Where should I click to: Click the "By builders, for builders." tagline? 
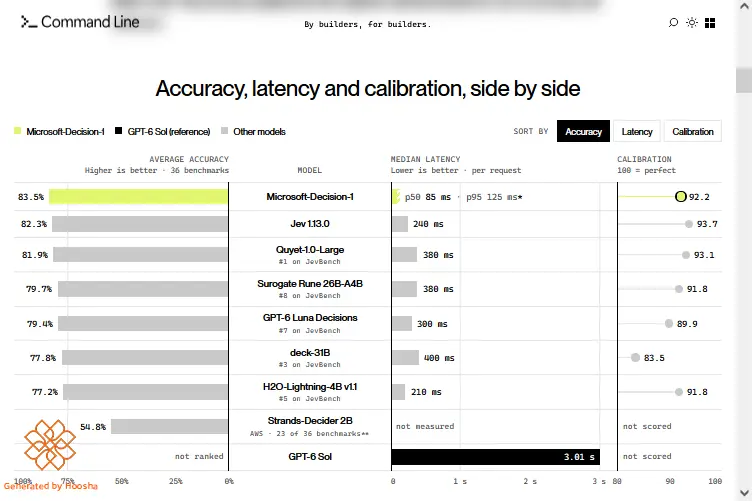click(x=368, y=24)
